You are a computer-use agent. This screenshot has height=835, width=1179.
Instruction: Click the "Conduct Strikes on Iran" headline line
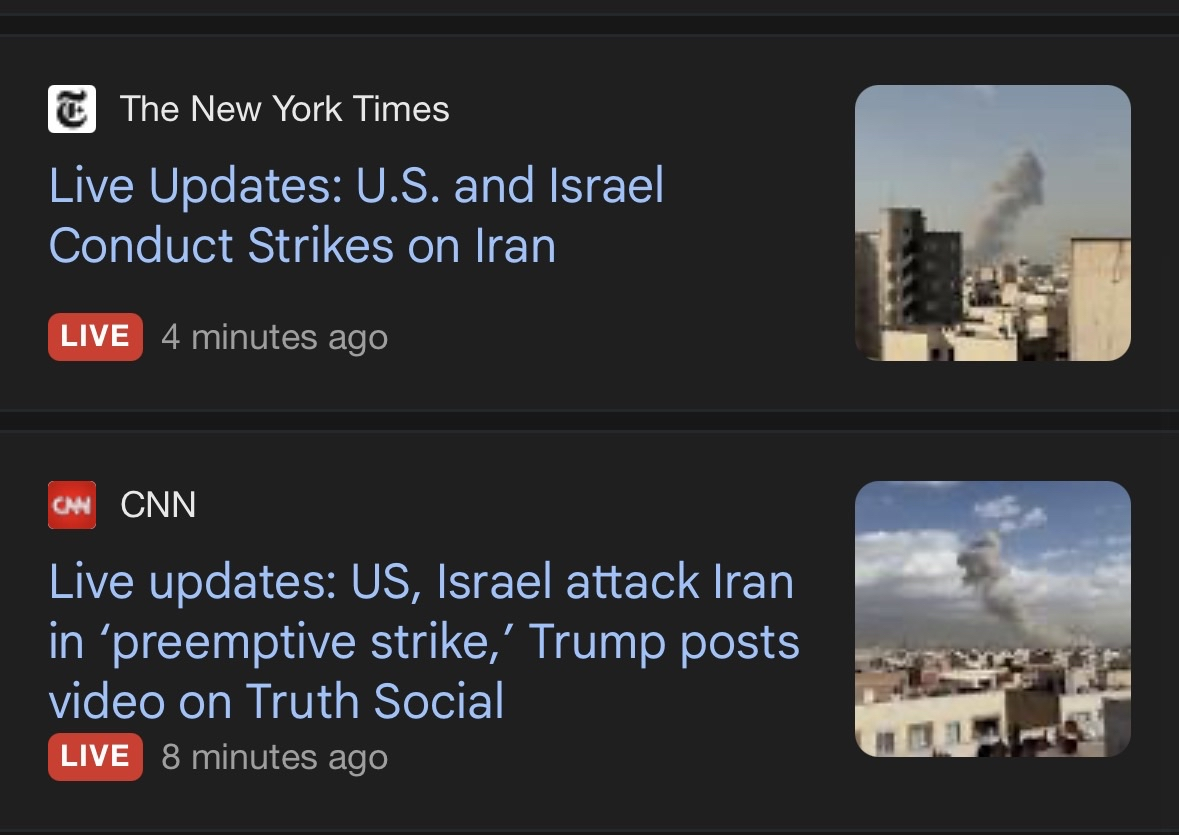click(302, 245)
